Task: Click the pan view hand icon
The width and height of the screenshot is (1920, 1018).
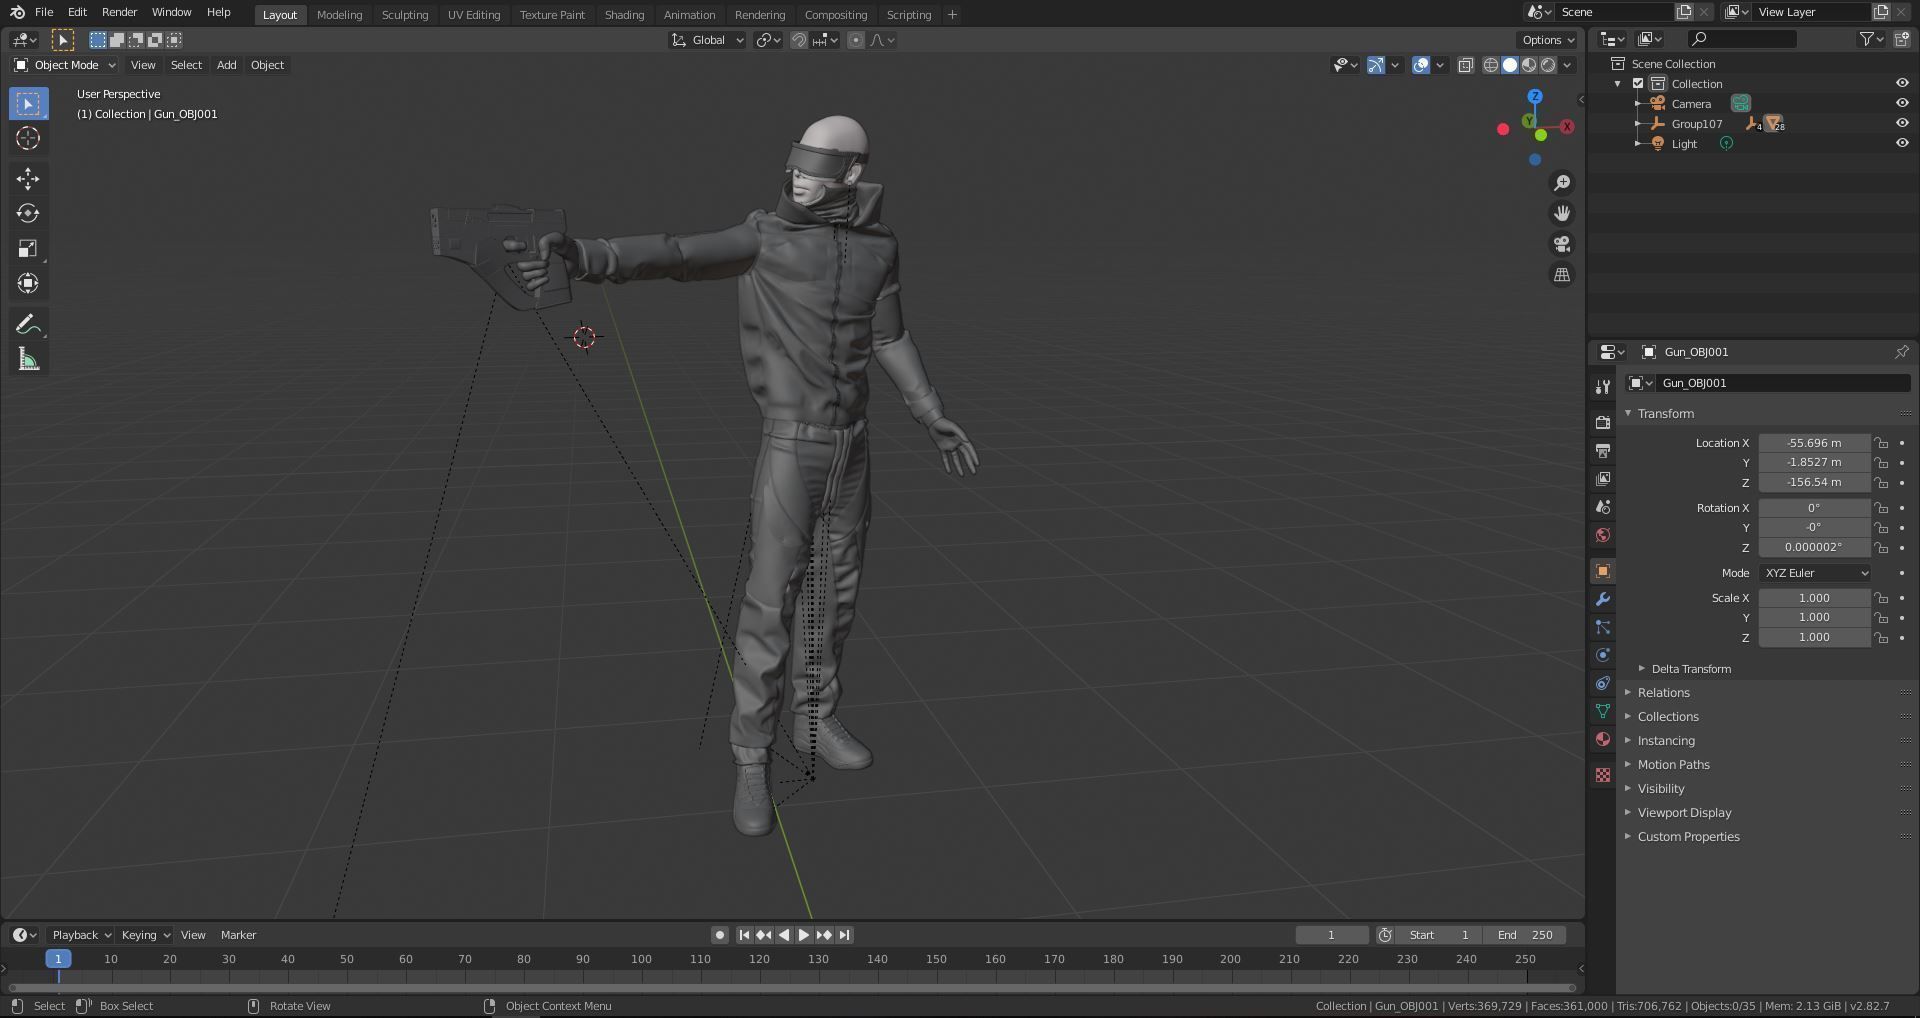Action: tap(1562, 213)
